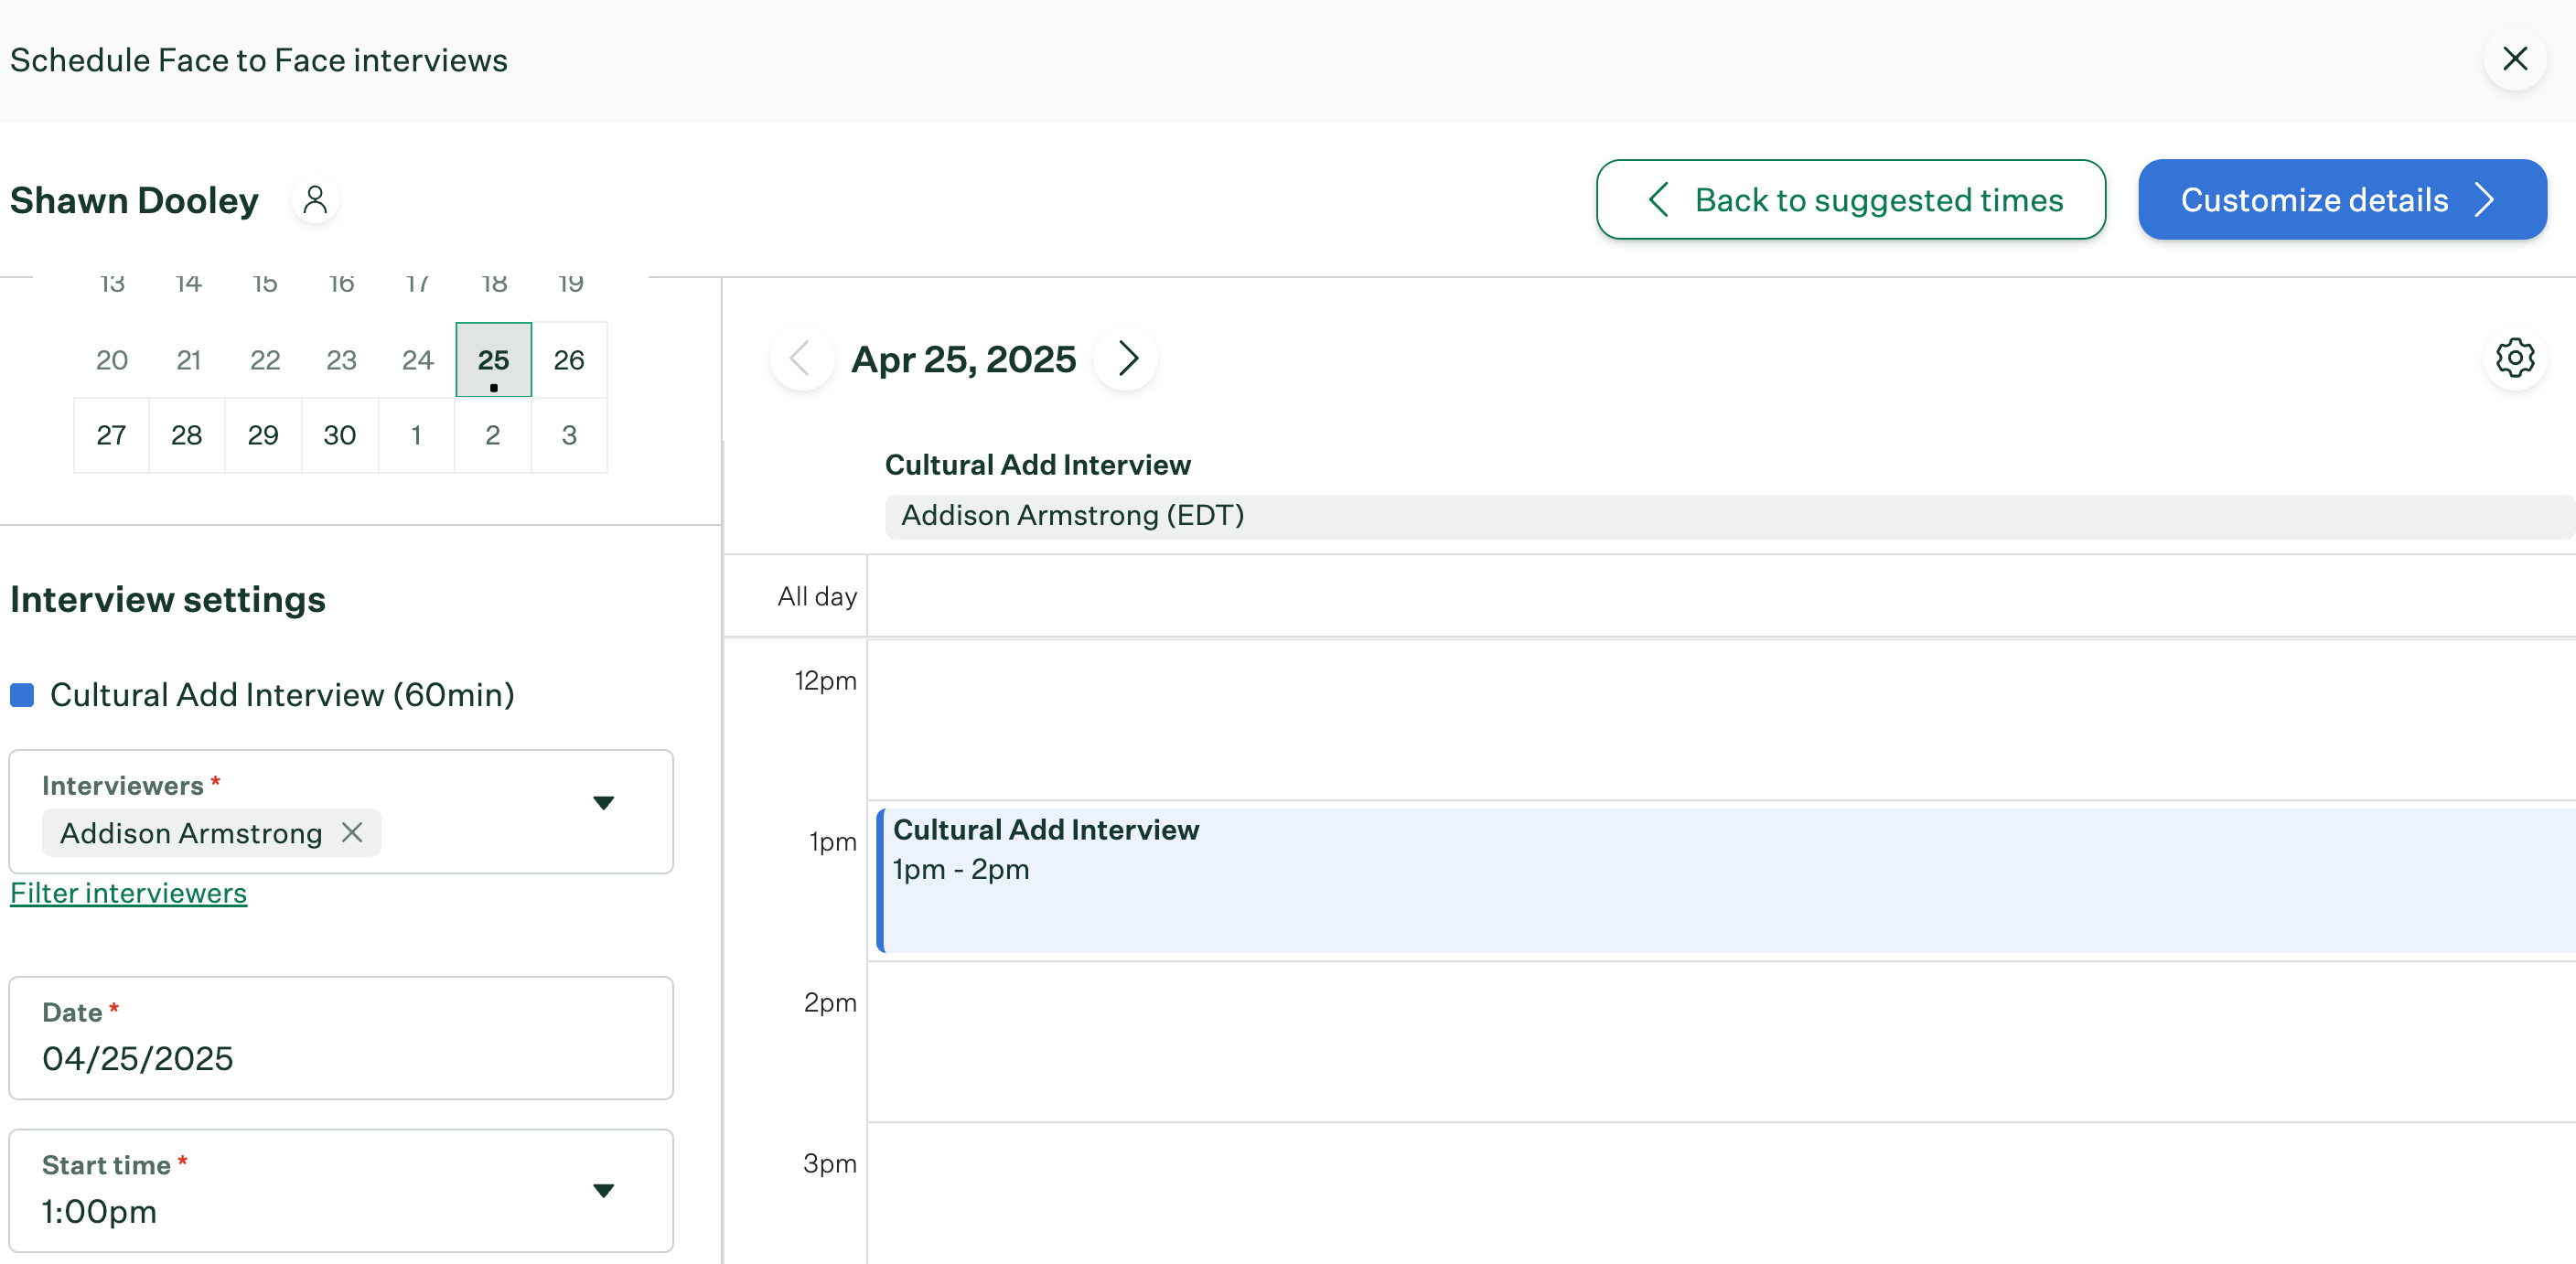Image resolution: width=2576 pixels, height=1264 pixels.
Task: Close the Schedule Face to Face interviews dialog
Action: point(2514,59)
